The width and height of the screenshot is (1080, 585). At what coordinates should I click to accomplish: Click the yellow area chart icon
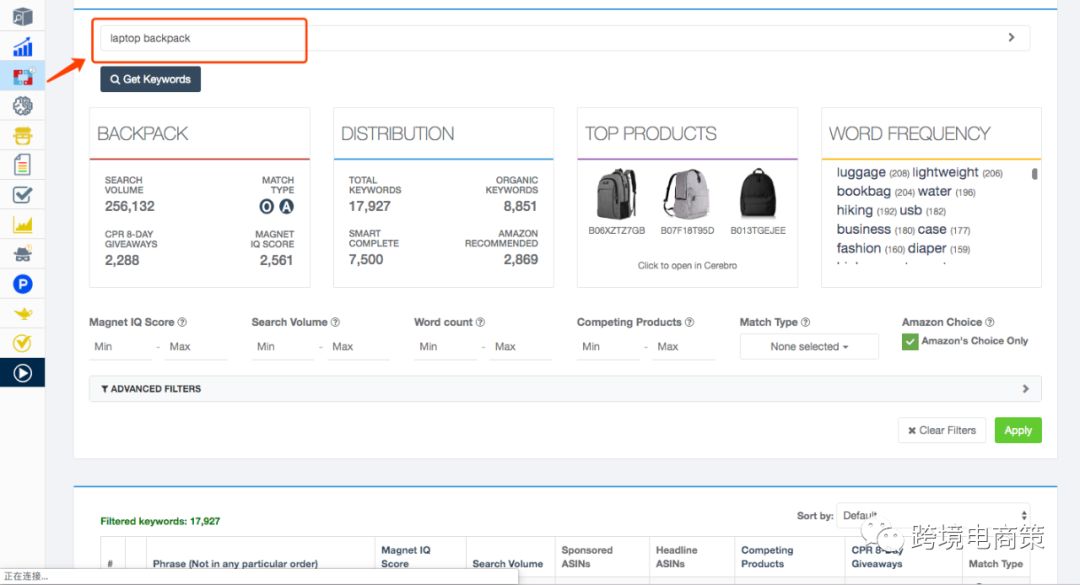tap(22, 225)
